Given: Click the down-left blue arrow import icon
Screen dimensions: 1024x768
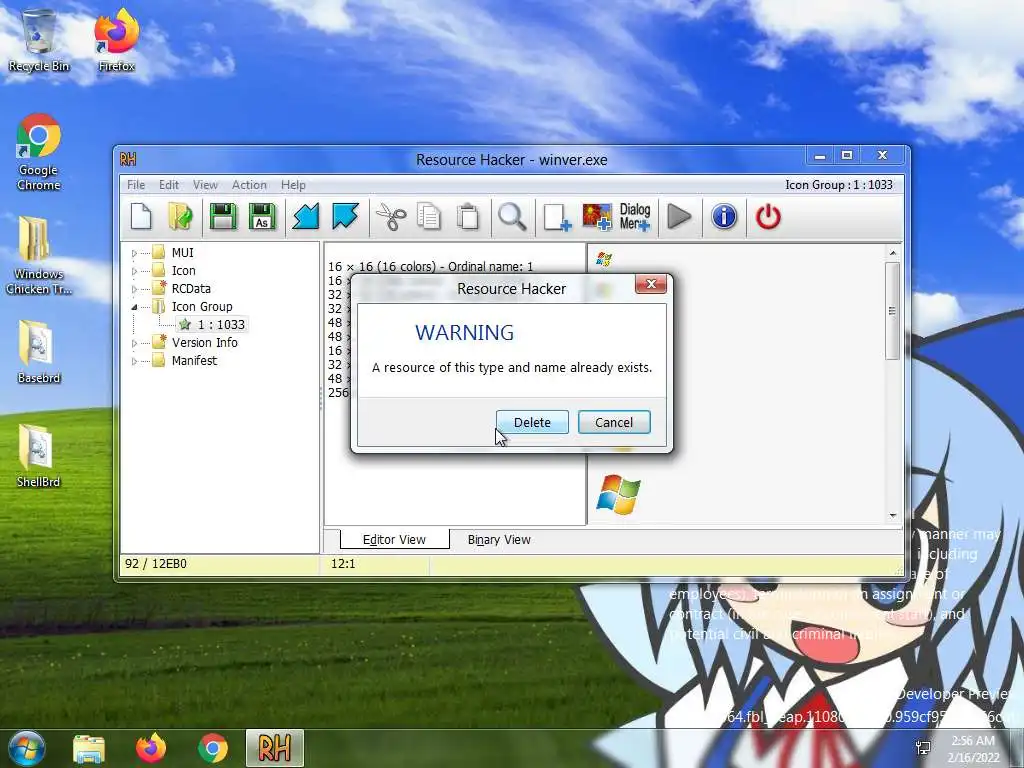Looking at the screenshot, I should pyautogui.click(x=305, y=217).
